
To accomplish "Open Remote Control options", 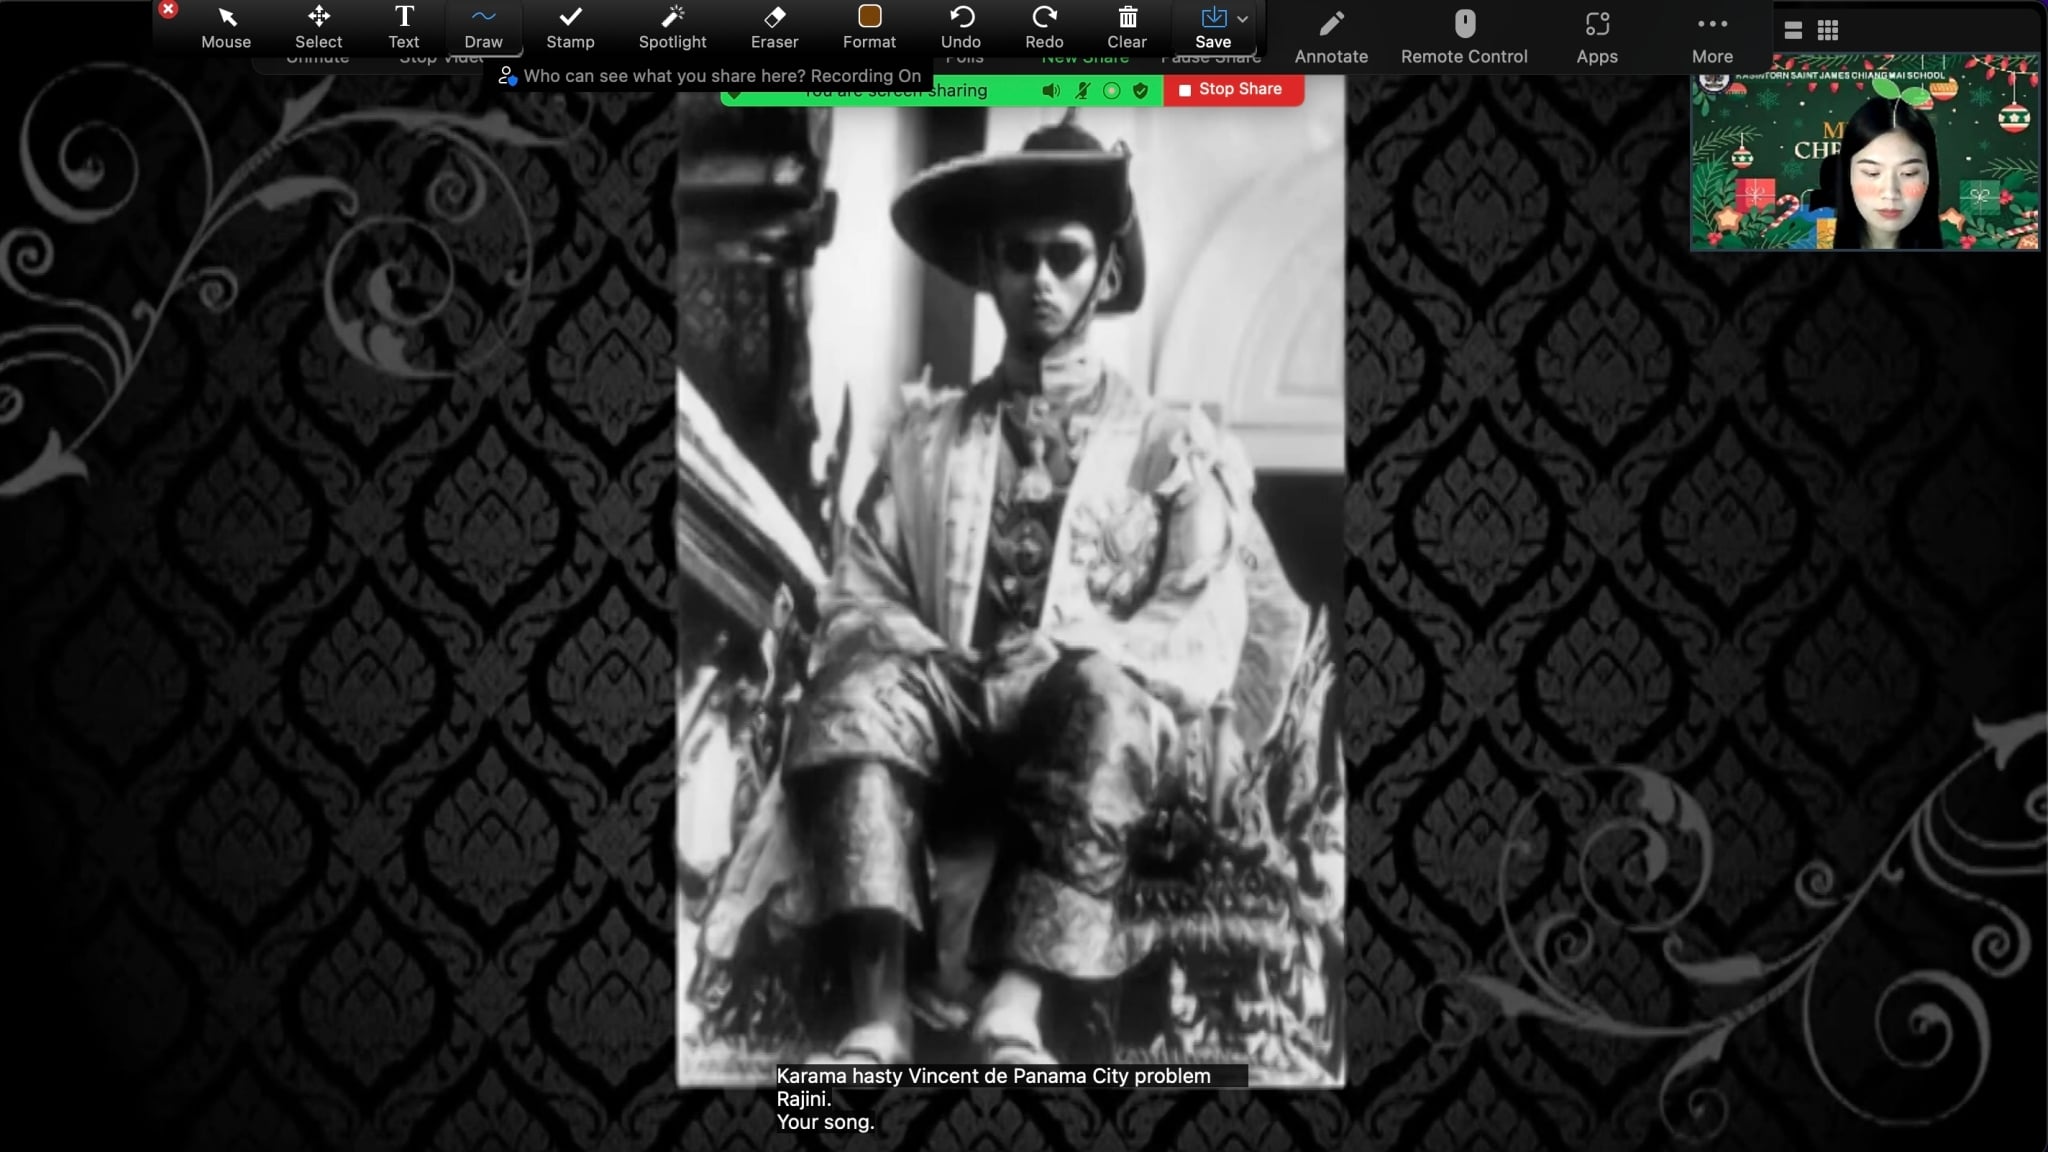I will (x=1464, y=38).
